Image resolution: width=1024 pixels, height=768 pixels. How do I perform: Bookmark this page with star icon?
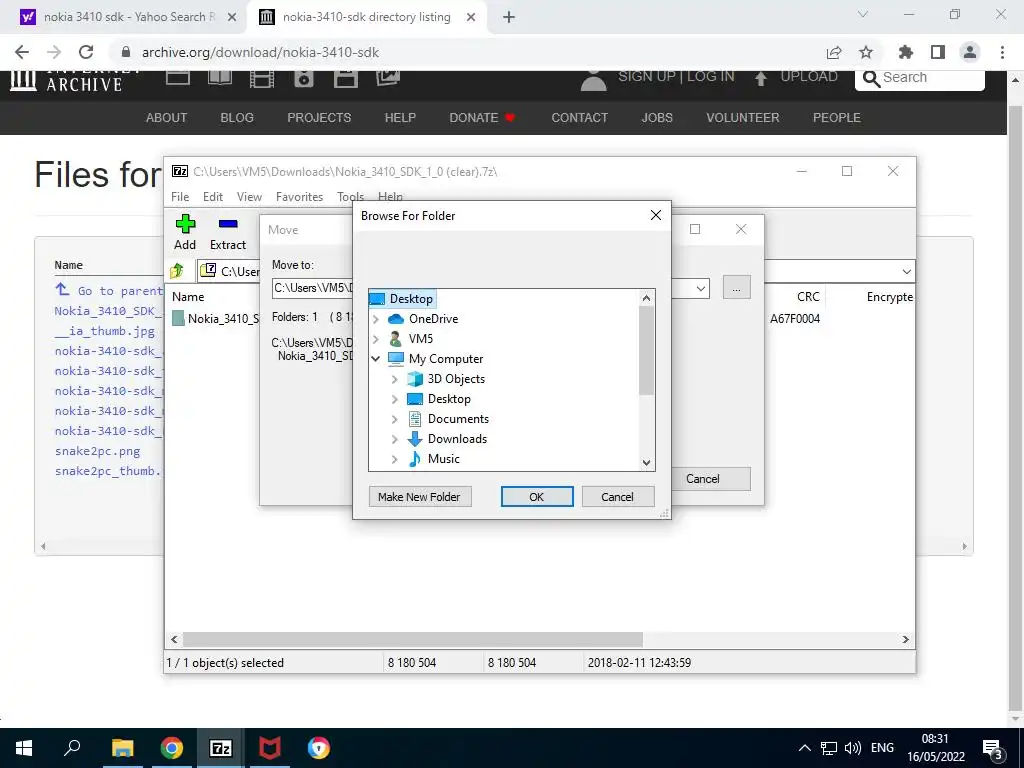click(866, 52)
